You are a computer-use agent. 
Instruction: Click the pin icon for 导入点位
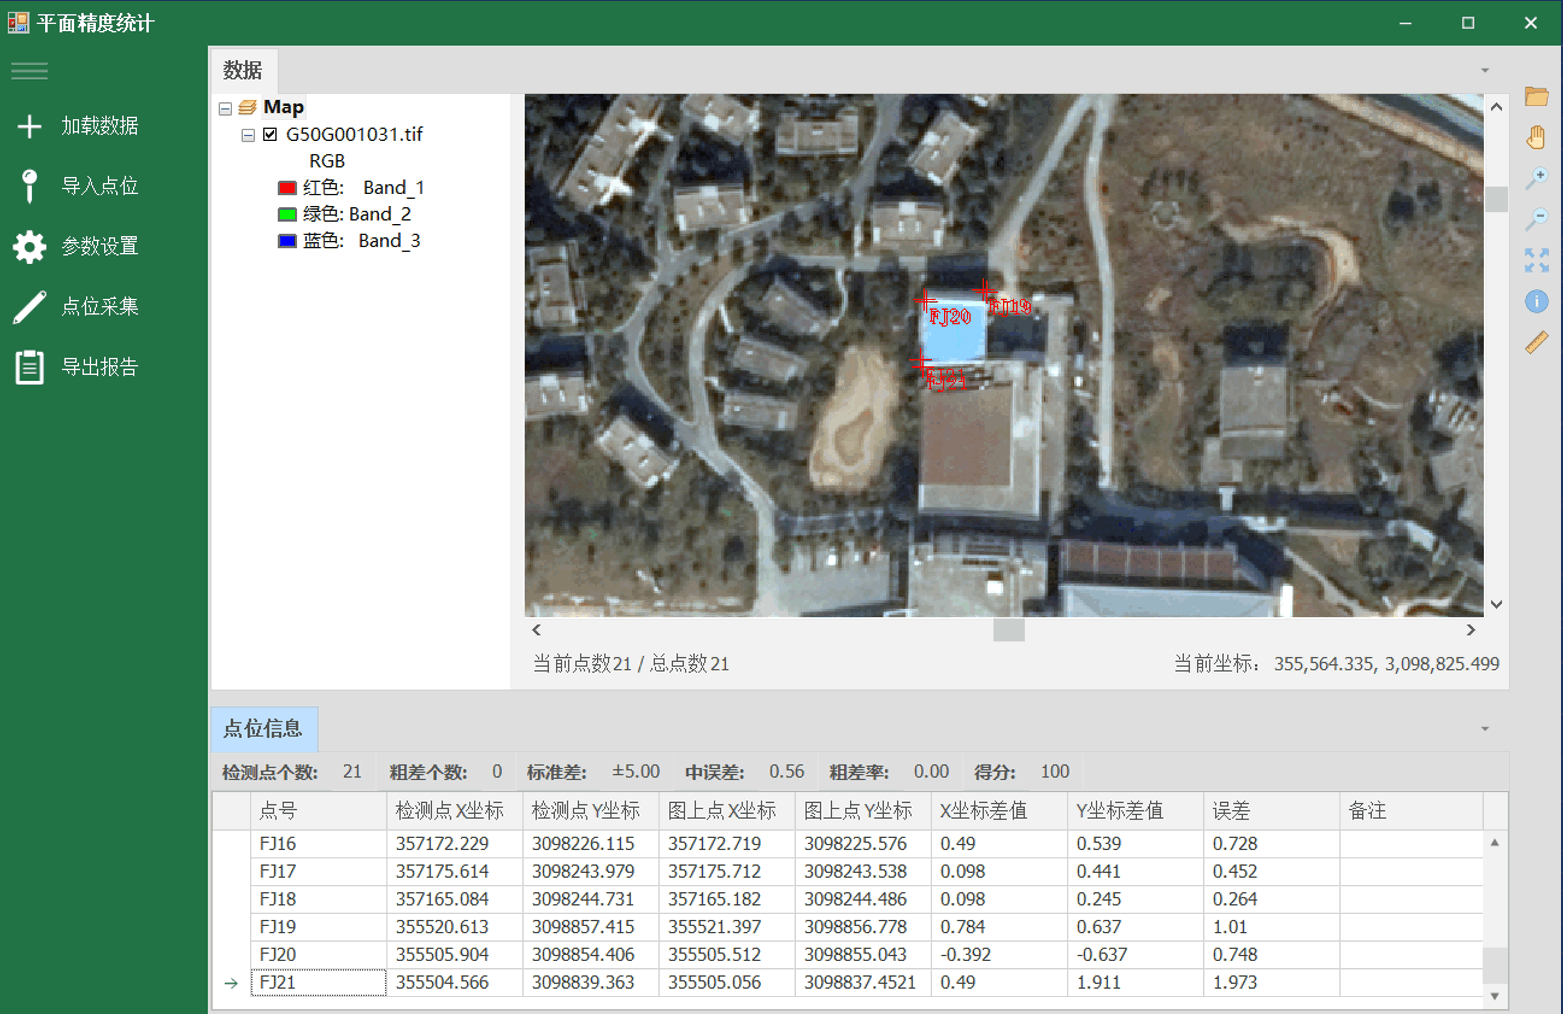coord(29,186)
